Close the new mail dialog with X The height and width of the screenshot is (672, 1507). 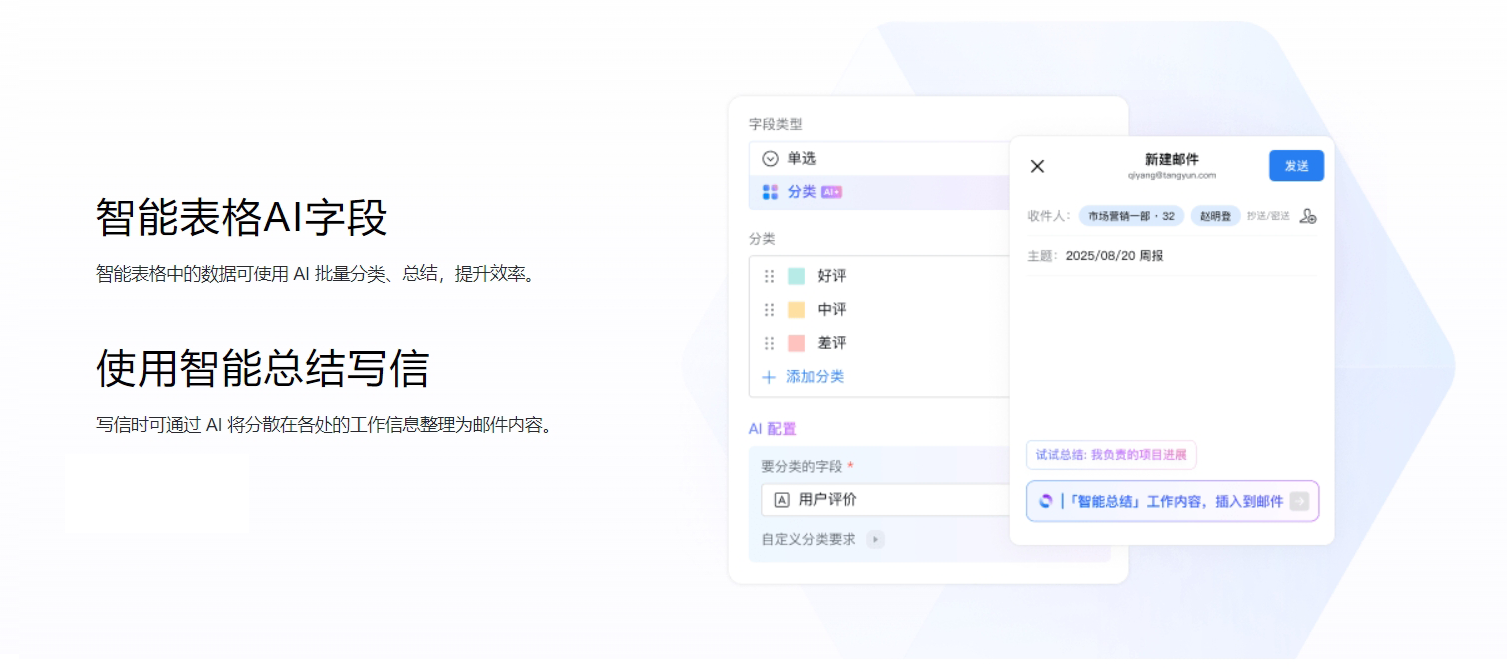coord(1037,166)
